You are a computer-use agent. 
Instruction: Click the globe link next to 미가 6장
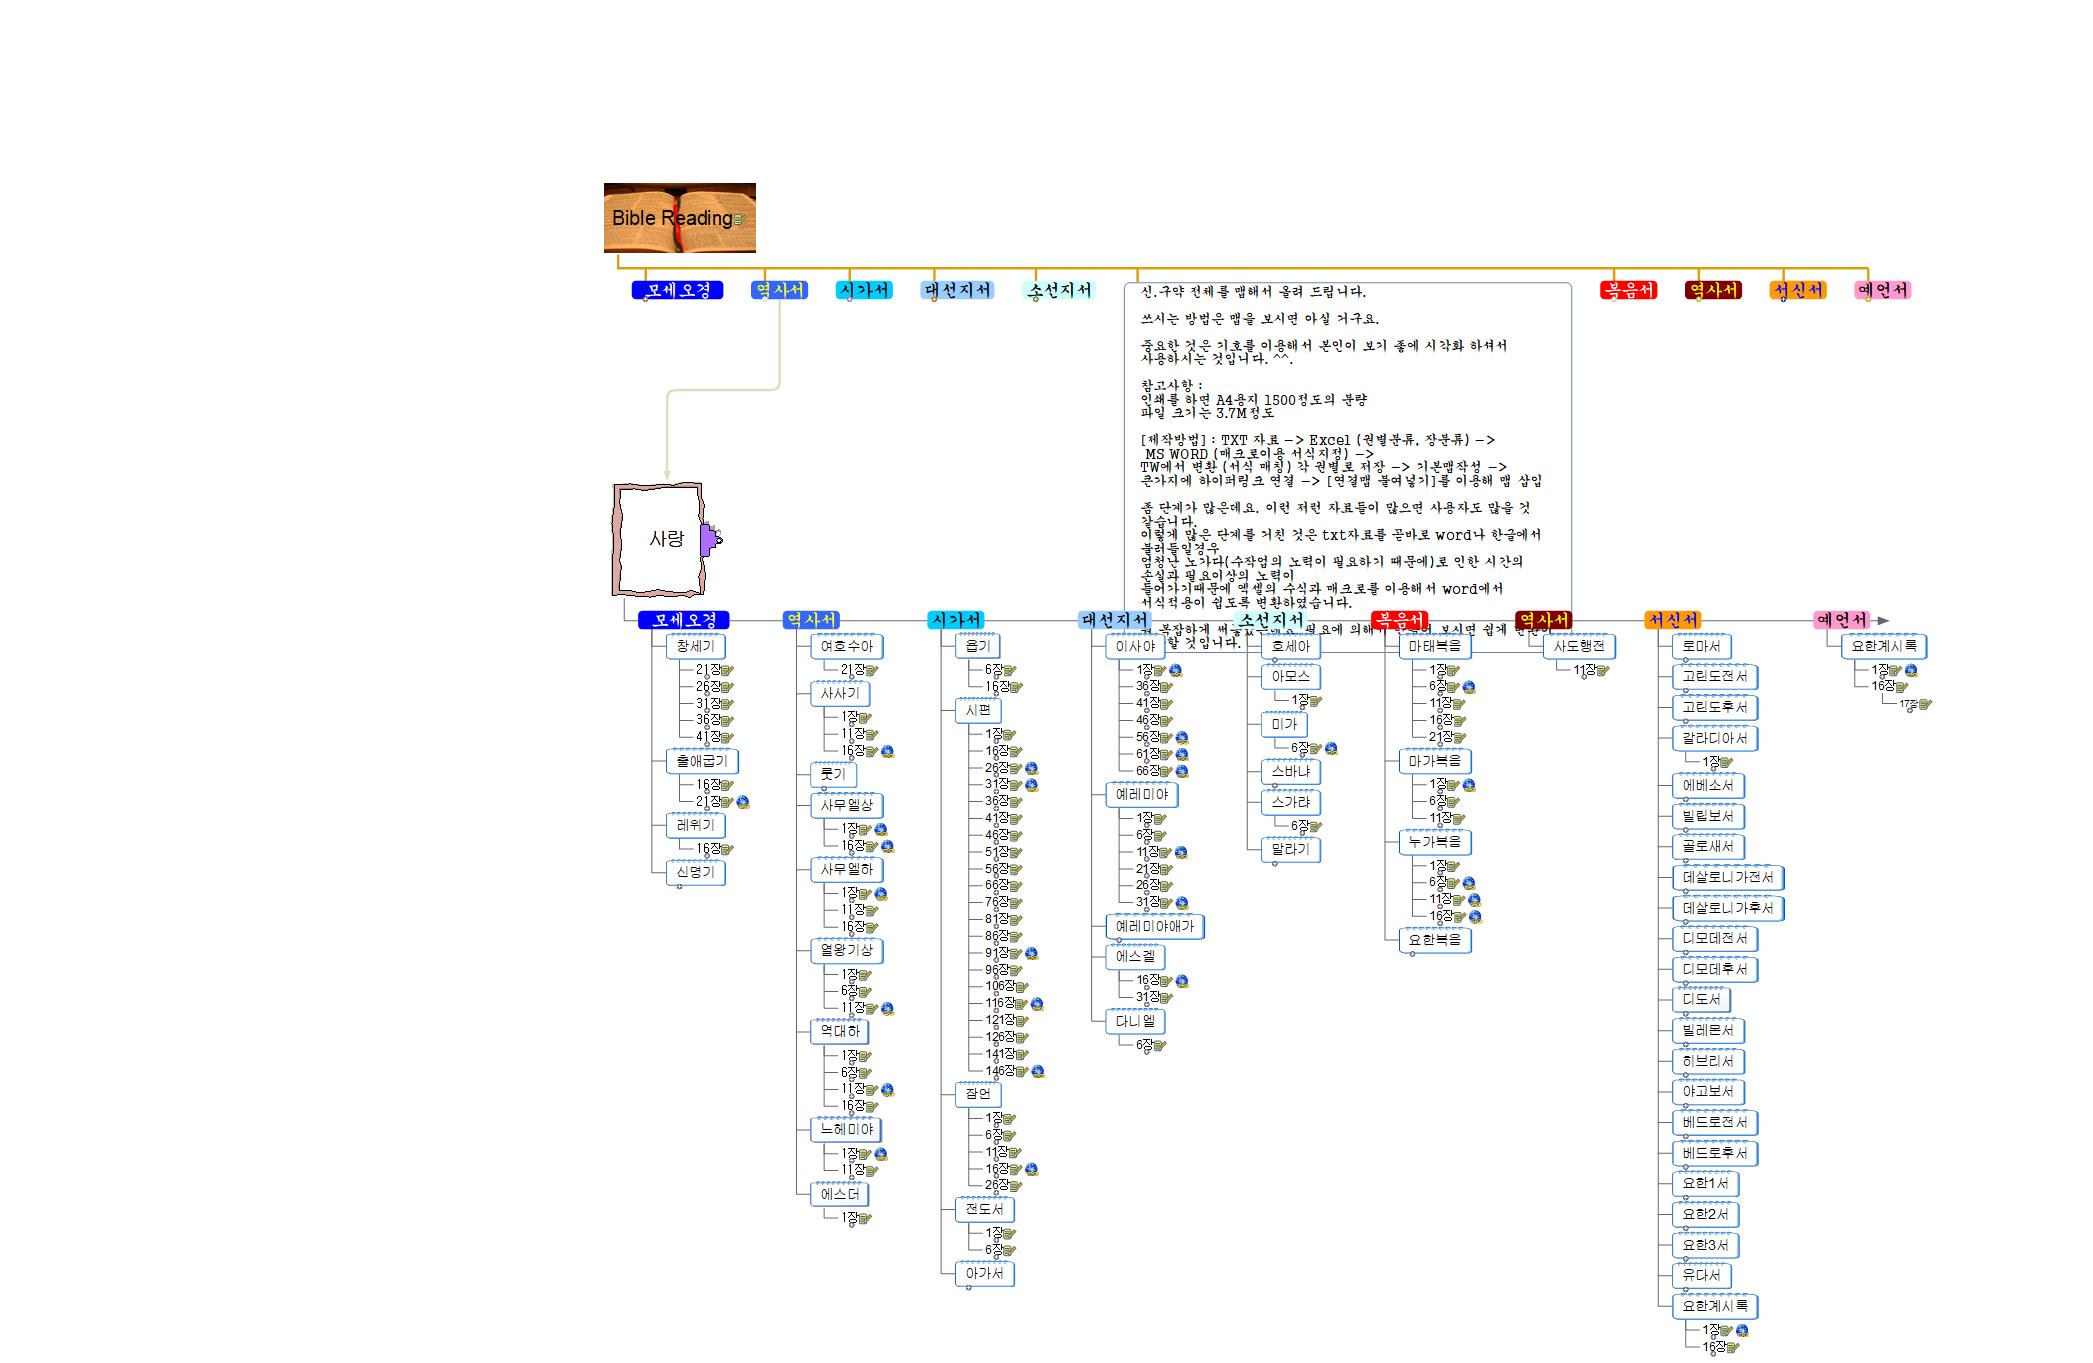point(1331,748)
